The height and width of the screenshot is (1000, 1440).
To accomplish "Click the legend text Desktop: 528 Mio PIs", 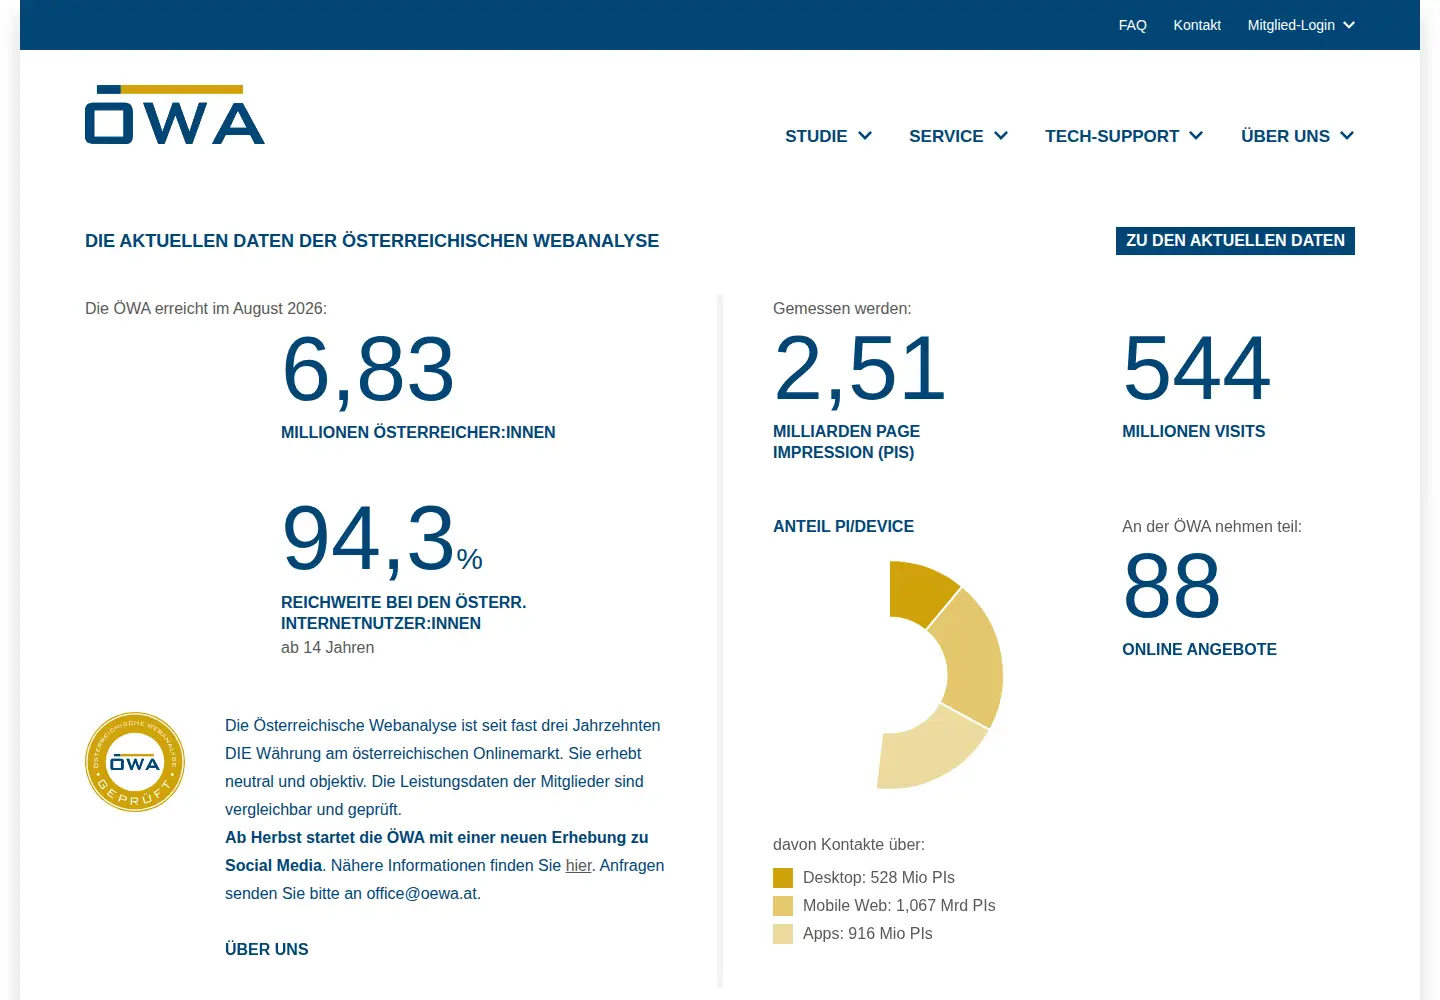I will pyautogui.click(x=879, y=877).
